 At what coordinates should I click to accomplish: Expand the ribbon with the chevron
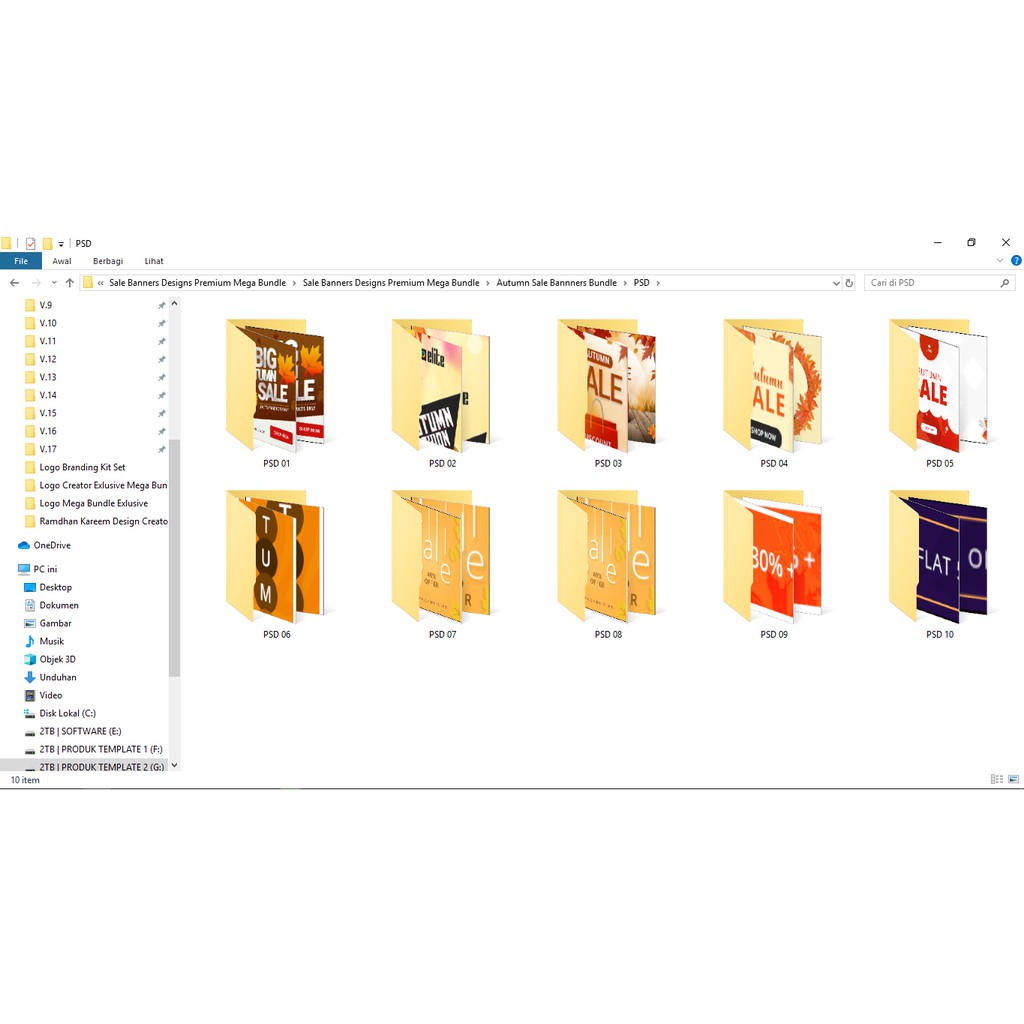coord(1000,261)
